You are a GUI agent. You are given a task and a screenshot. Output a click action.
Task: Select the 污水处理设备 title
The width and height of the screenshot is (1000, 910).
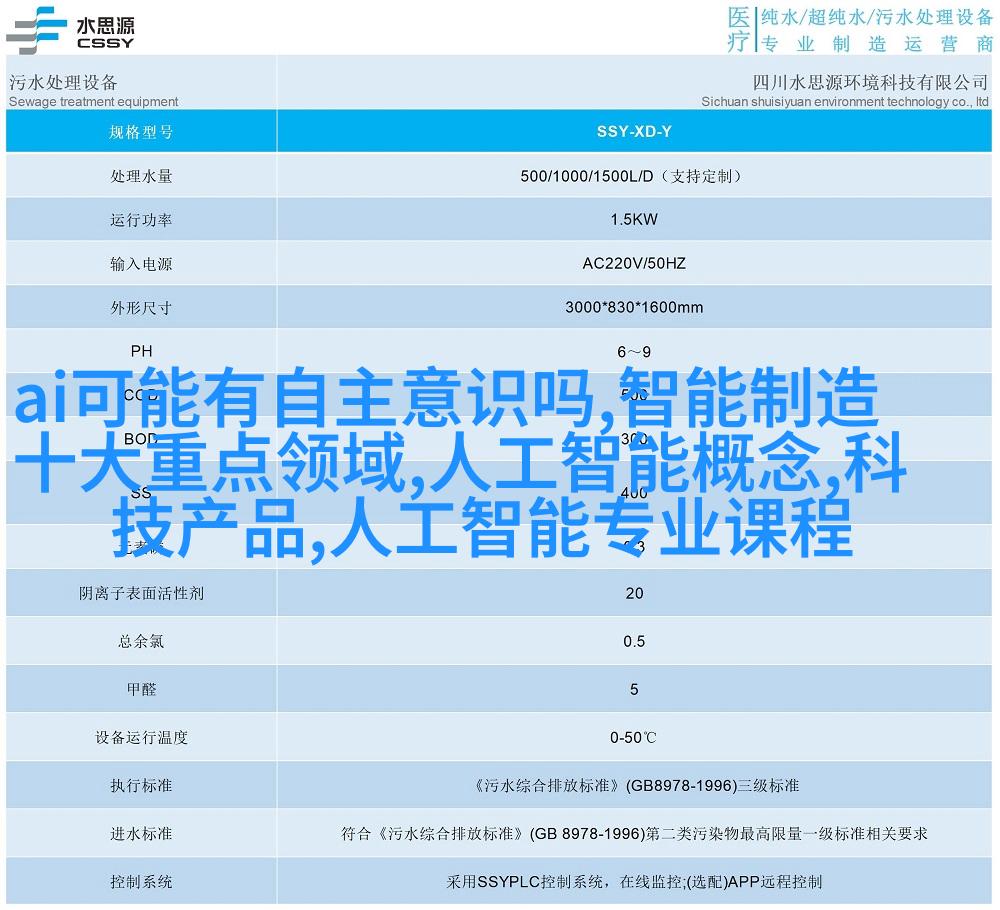[63, 82]
